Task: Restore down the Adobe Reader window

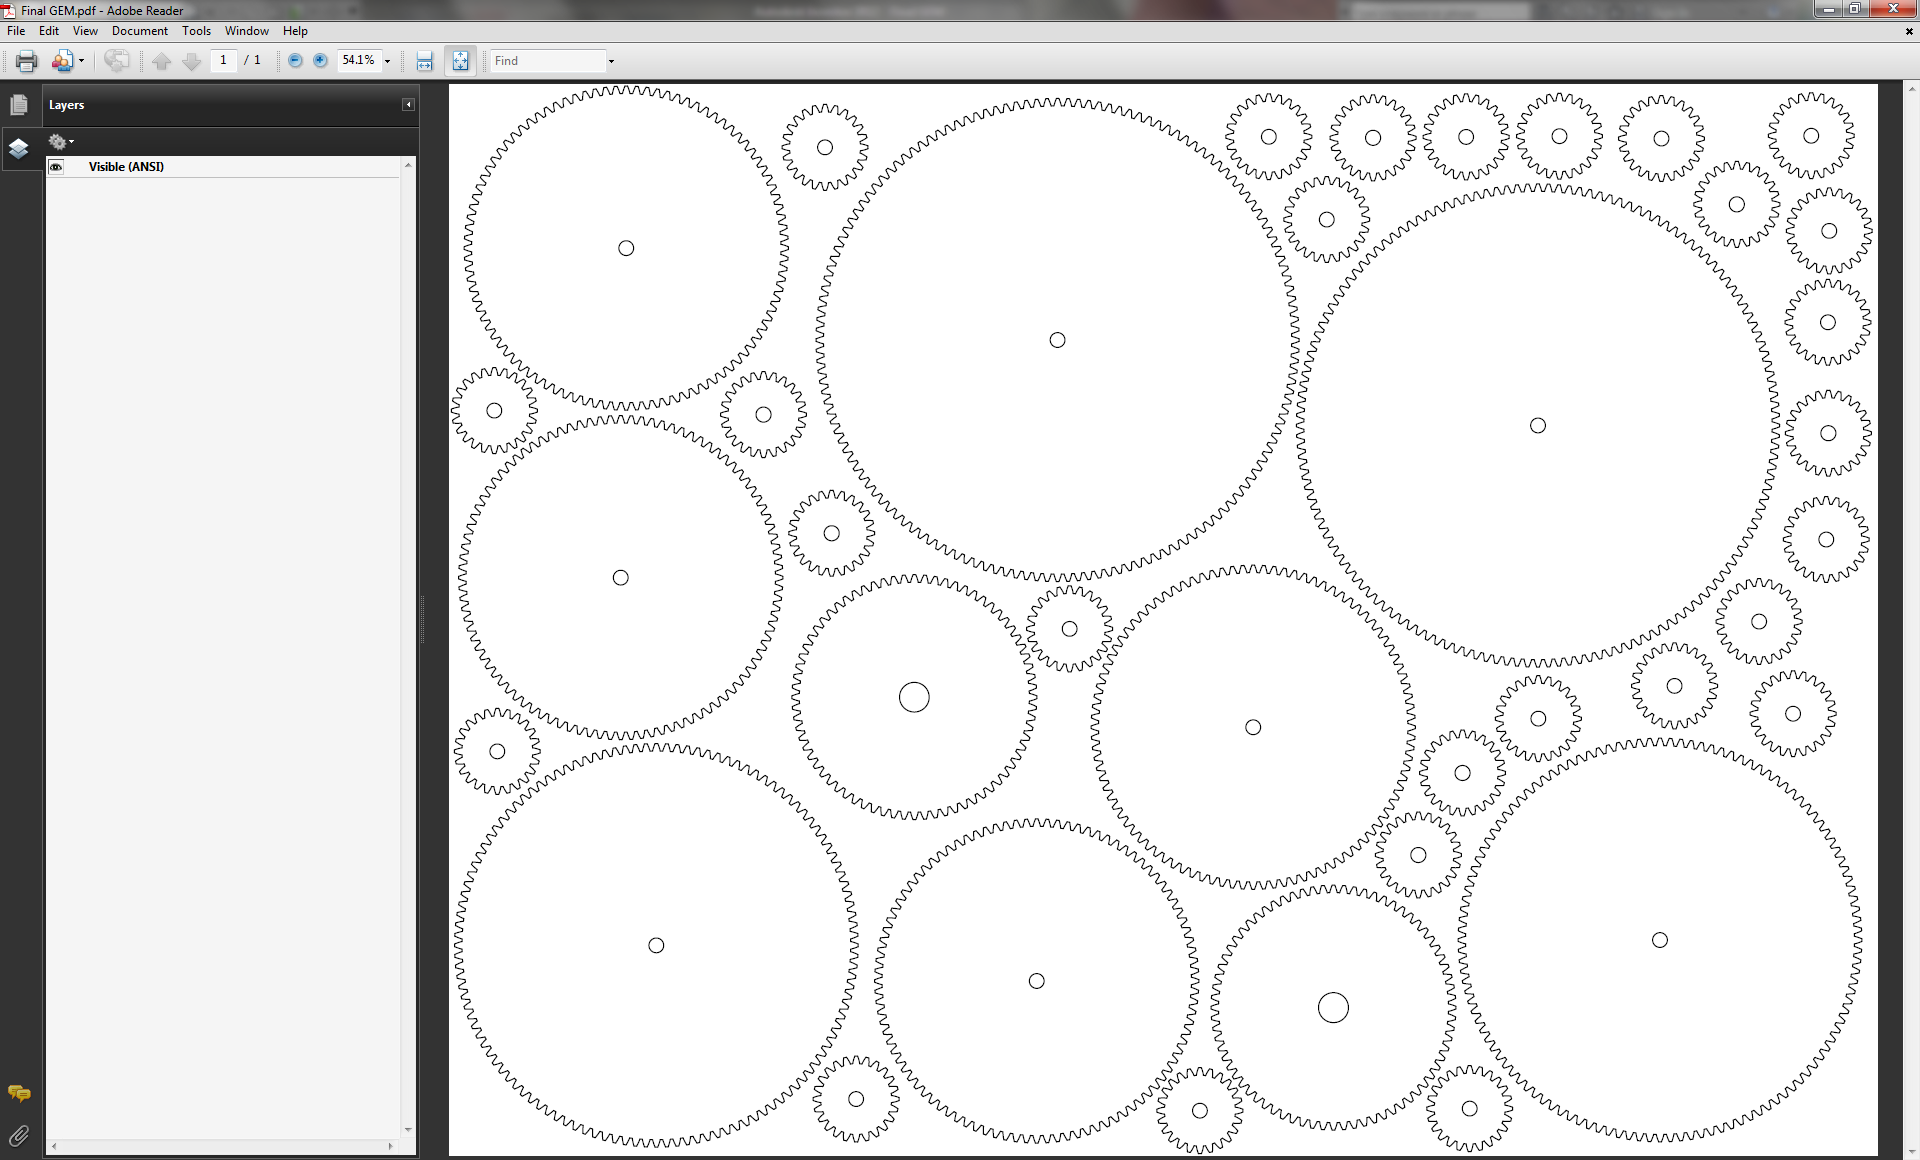Action: pyautogui.click(x=1854, y=9)
